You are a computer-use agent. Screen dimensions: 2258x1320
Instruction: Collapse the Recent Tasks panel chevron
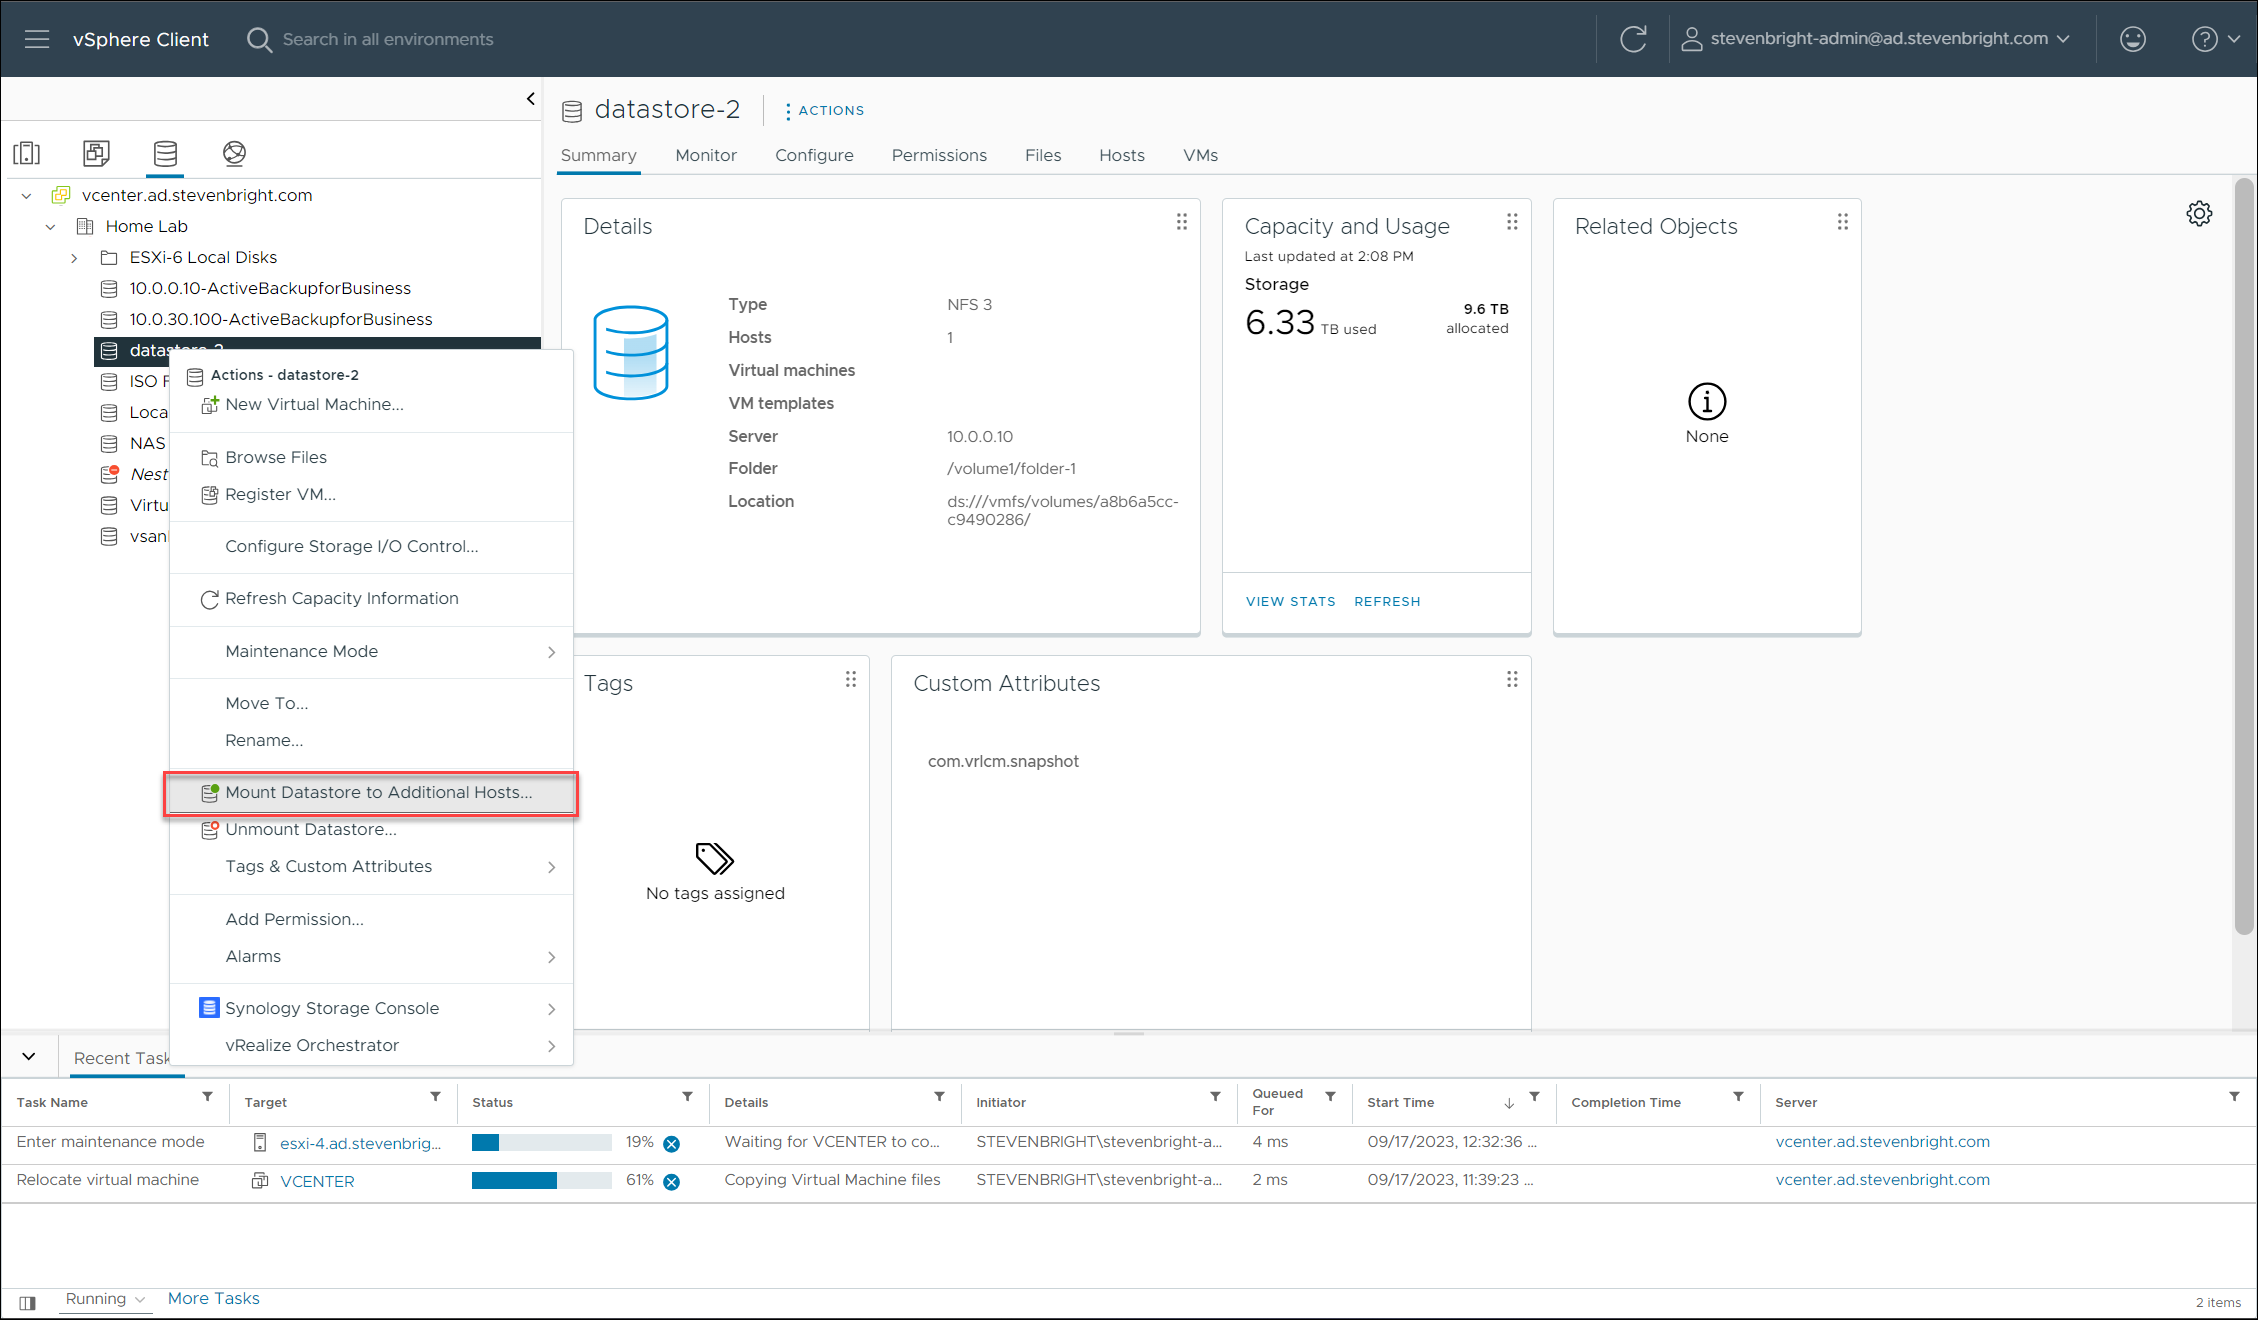click(x=29, y=1057)
